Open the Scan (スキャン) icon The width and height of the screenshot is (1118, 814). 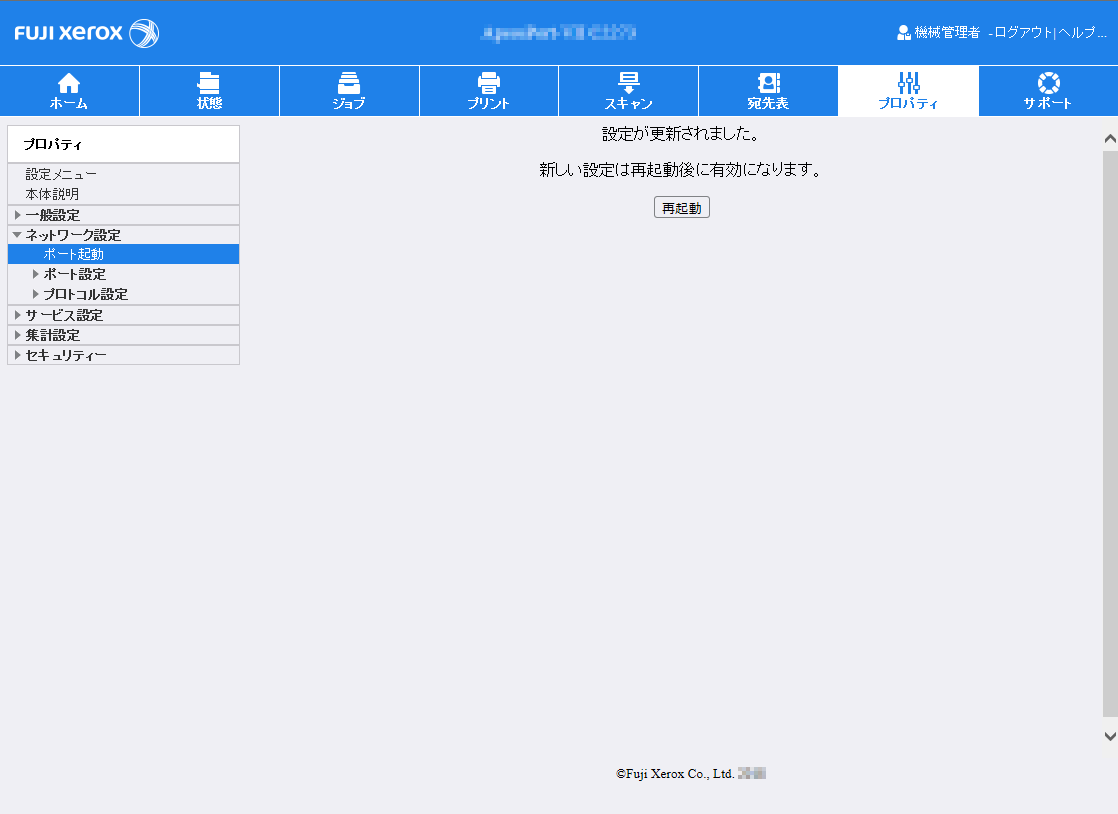tap(628, 84)
